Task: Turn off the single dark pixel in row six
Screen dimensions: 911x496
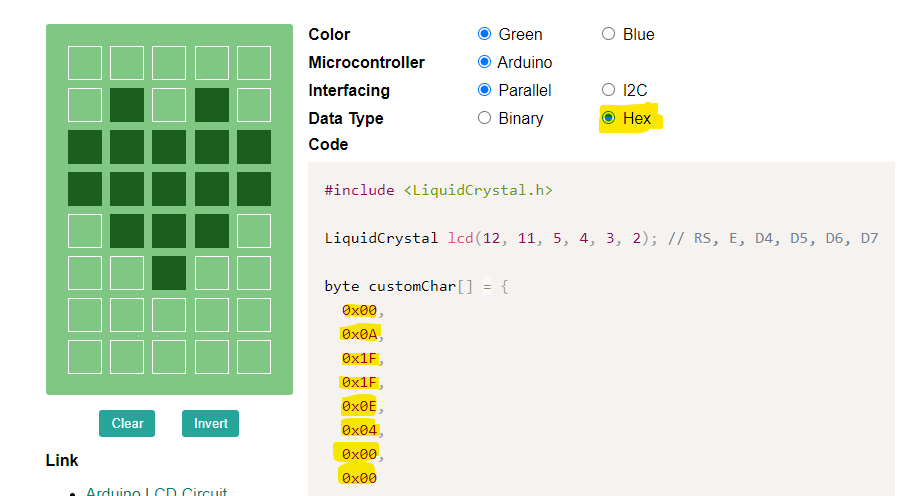Action: [x=169, y=273]
